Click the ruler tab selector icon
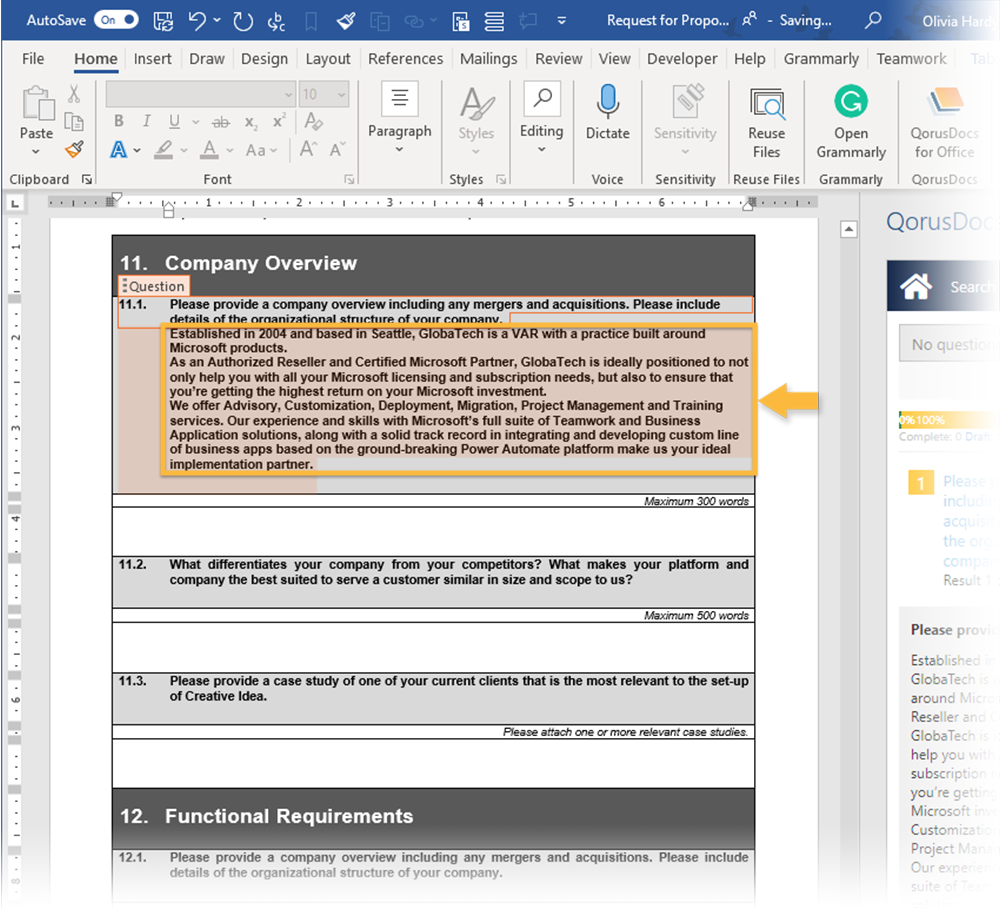The image size is (1000, 908). tap(15, 204)
